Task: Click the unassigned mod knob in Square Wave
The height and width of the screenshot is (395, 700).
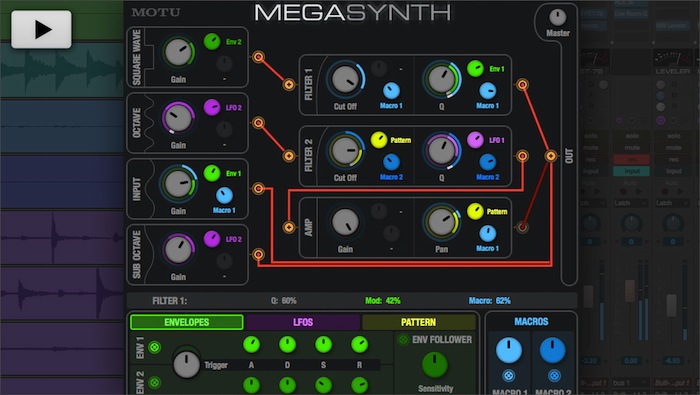Action: tap(224, 64)
